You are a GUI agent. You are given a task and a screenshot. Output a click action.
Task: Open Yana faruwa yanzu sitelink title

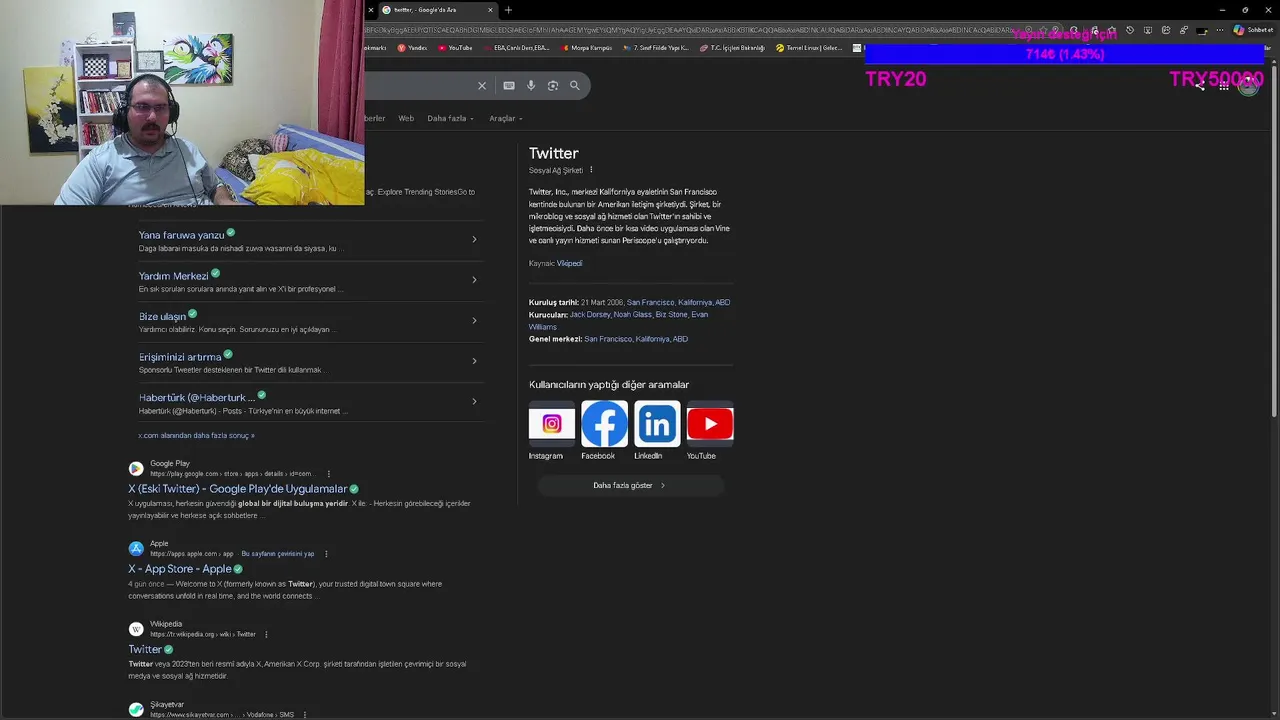tap(181, 235)
